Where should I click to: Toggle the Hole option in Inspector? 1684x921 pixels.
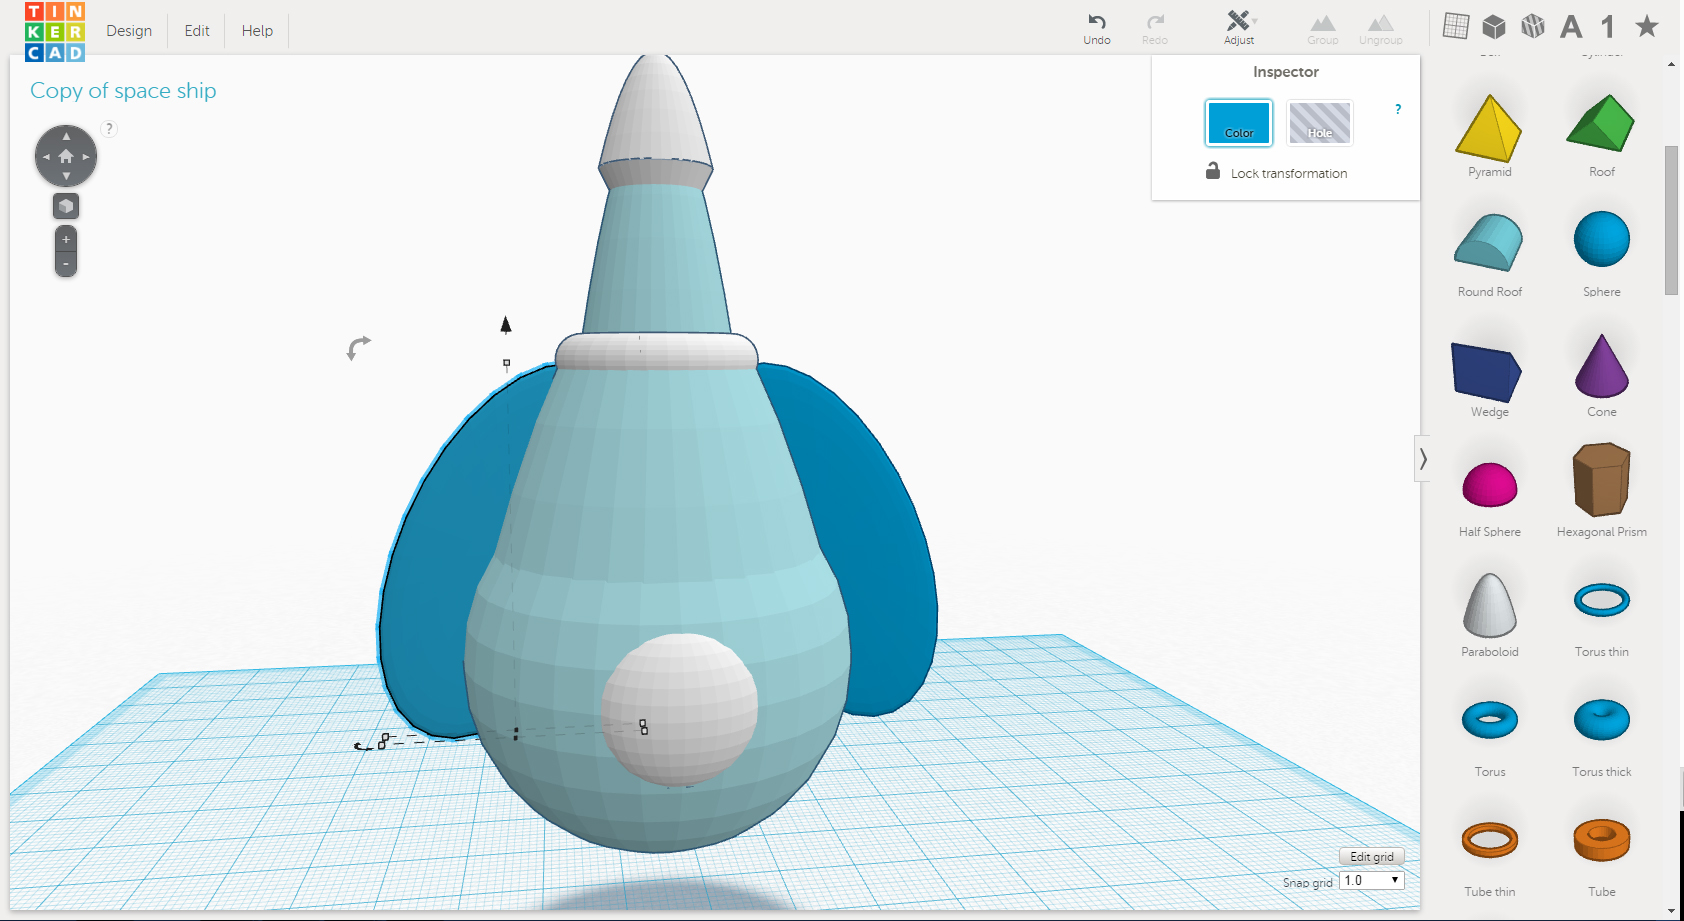click(x=1320, y=123)
